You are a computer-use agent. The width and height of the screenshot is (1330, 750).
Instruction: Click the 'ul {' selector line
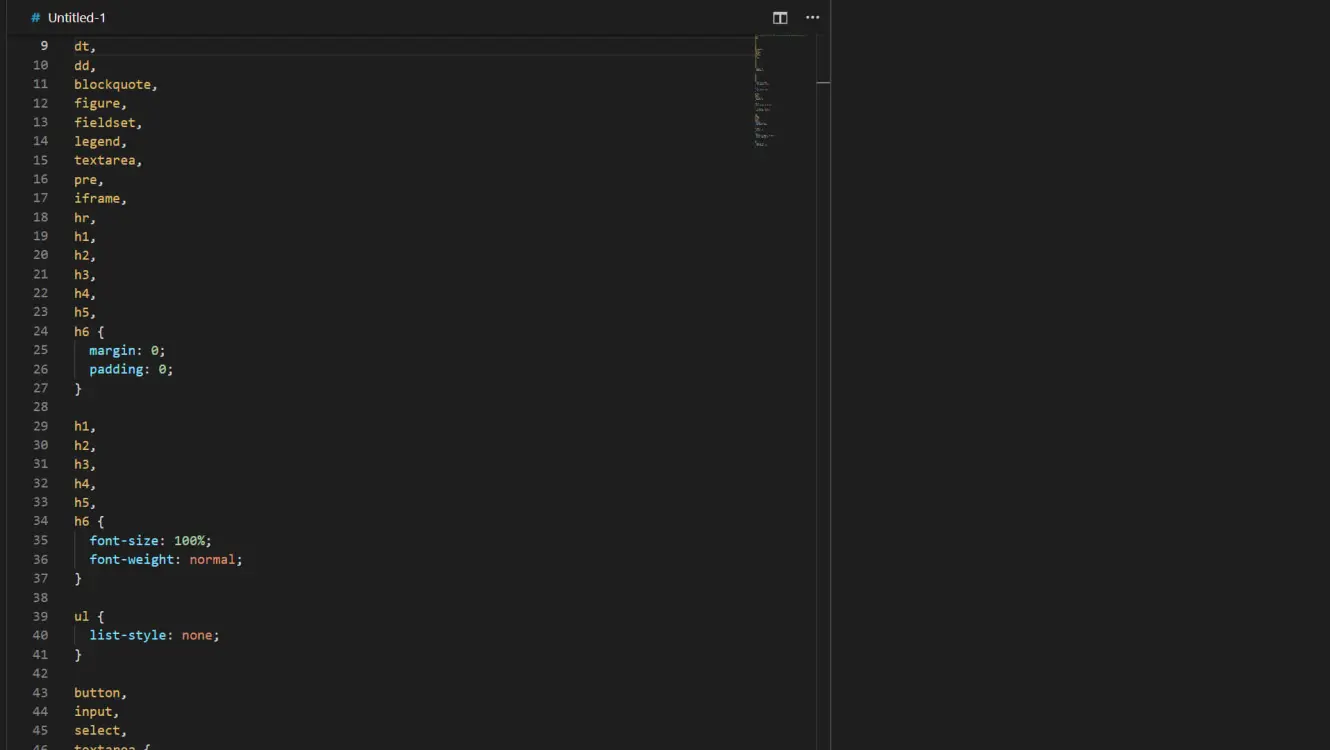pyautogui.click(x=89, y=616)
